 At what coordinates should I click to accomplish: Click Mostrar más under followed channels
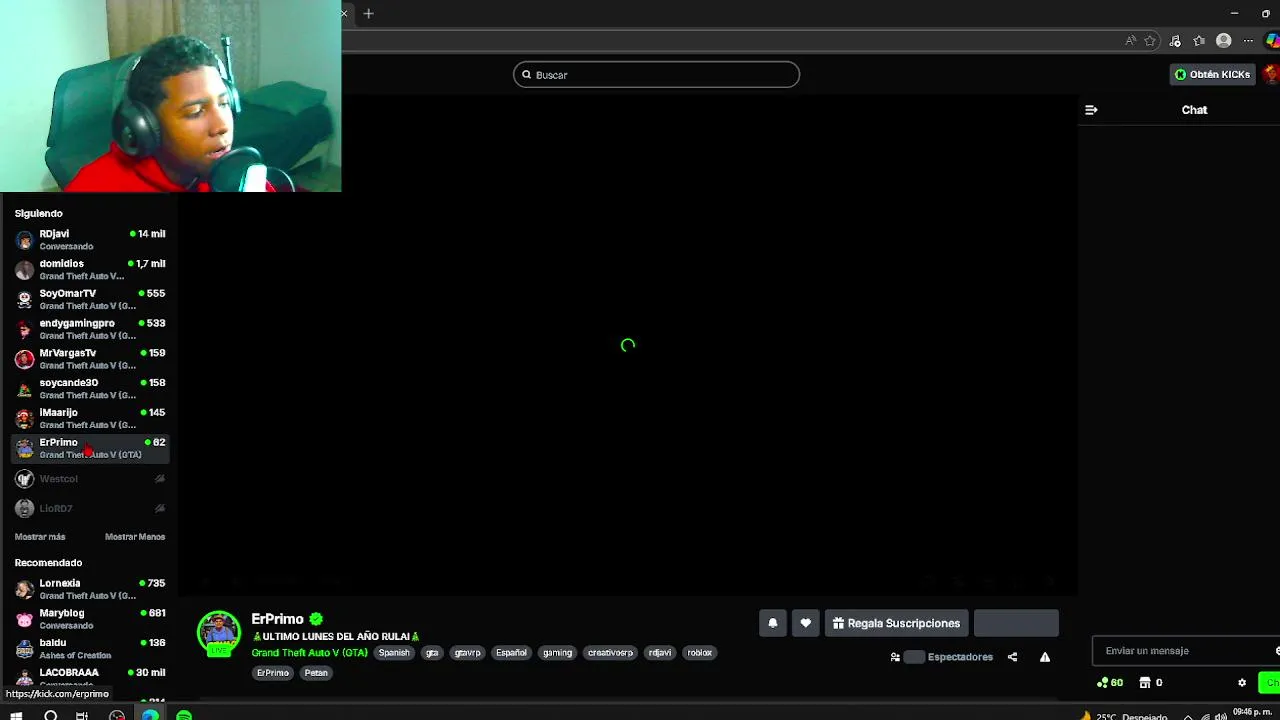tap(40, 537)
